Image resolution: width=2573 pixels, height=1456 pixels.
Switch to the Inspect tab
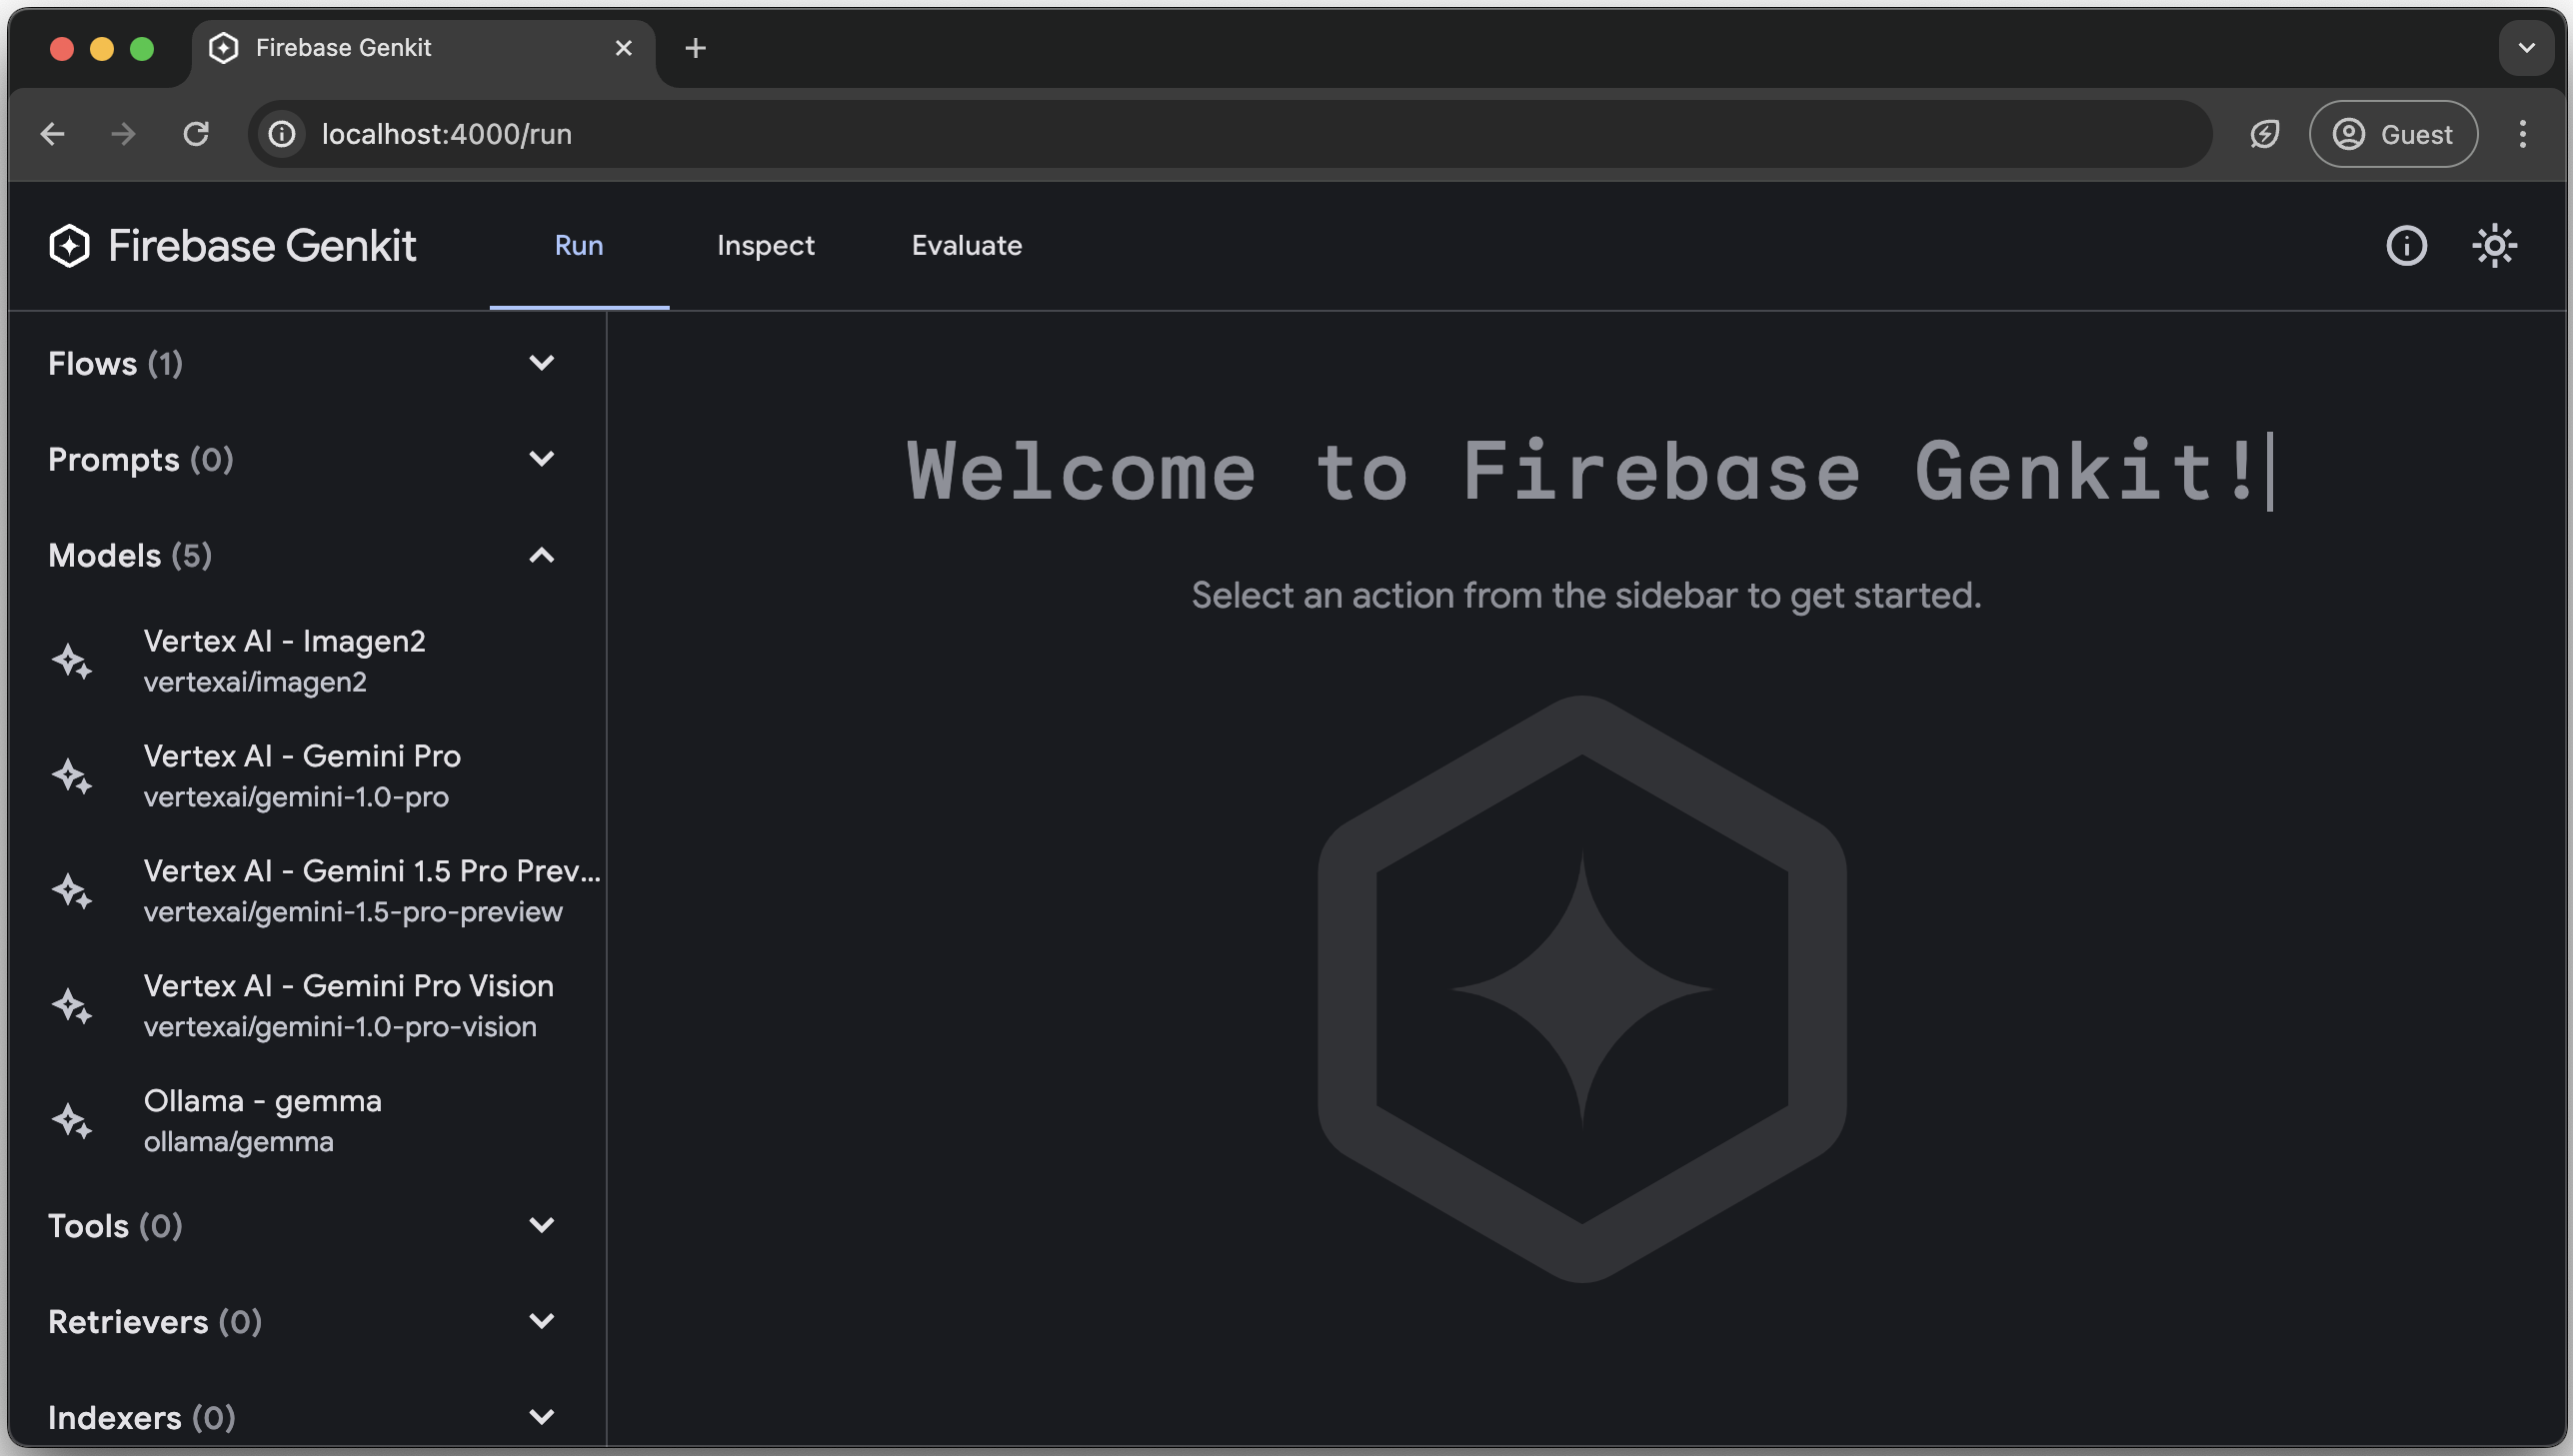click(x=767, y=246)
